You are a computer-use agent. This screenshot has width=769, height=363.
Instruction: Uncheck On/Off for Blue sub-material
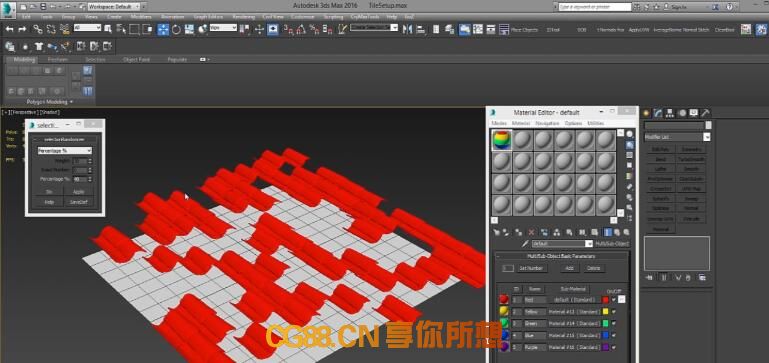(614, 335)
